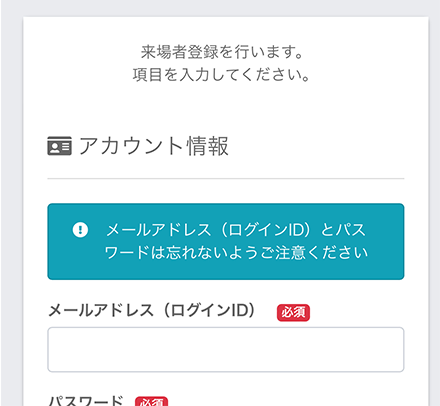Click the gray page margin right of the form card
The height and width of the screenshot is (406, 440).
[434, 200]
